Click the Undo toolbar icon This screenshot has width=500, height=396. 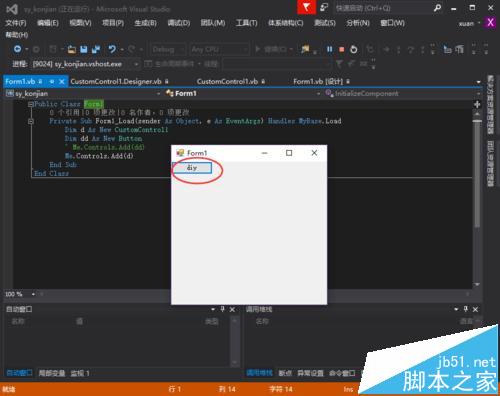point(112,49)
